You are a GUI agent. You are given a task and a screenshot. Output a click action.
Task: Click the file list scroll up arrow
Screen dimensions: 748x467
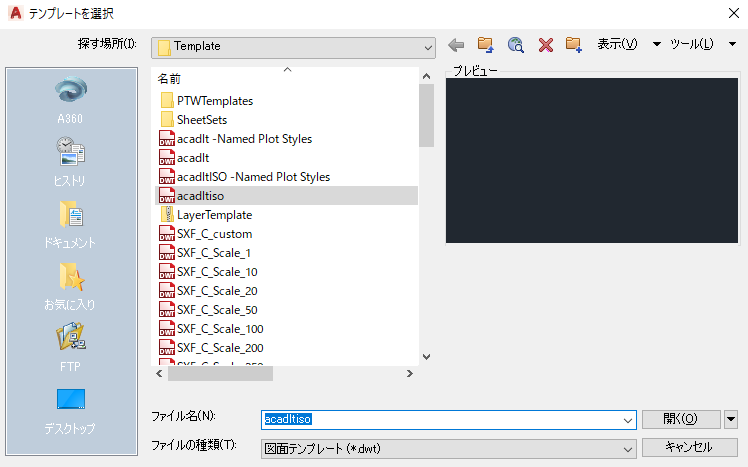(x=426, y=76)
